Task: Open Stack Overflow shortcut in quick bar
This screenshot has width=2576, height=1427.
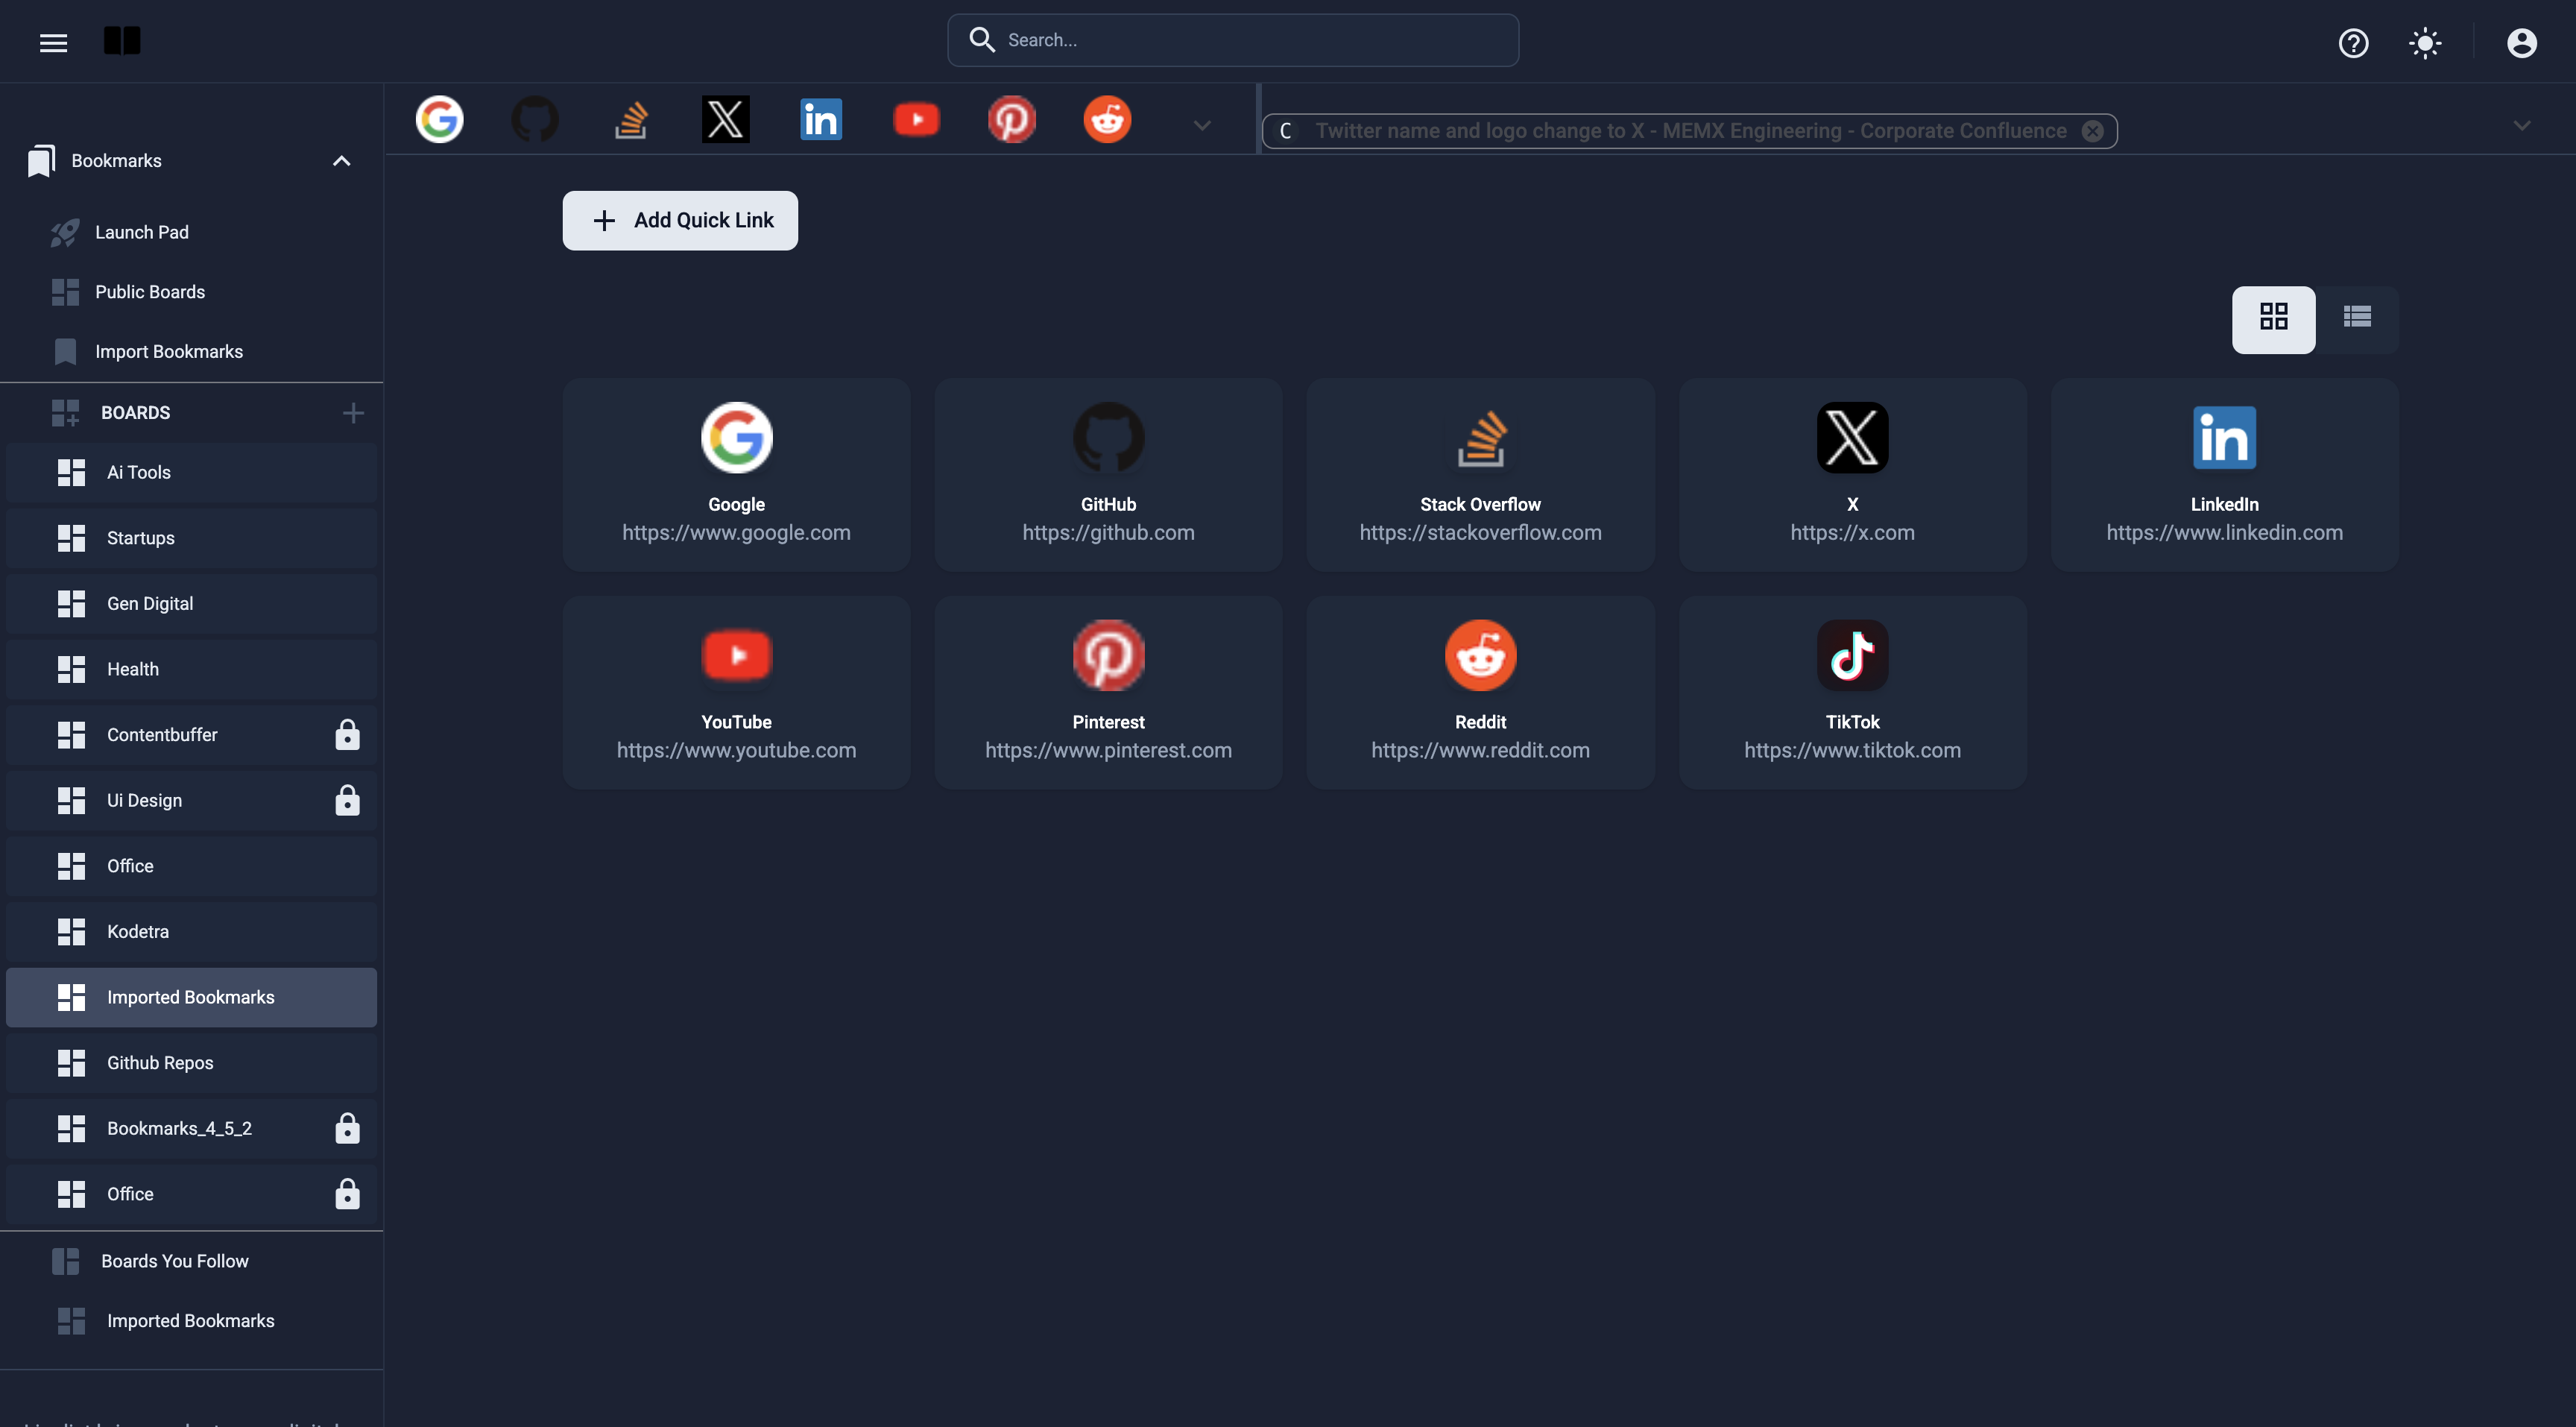Action: point(630,120)
